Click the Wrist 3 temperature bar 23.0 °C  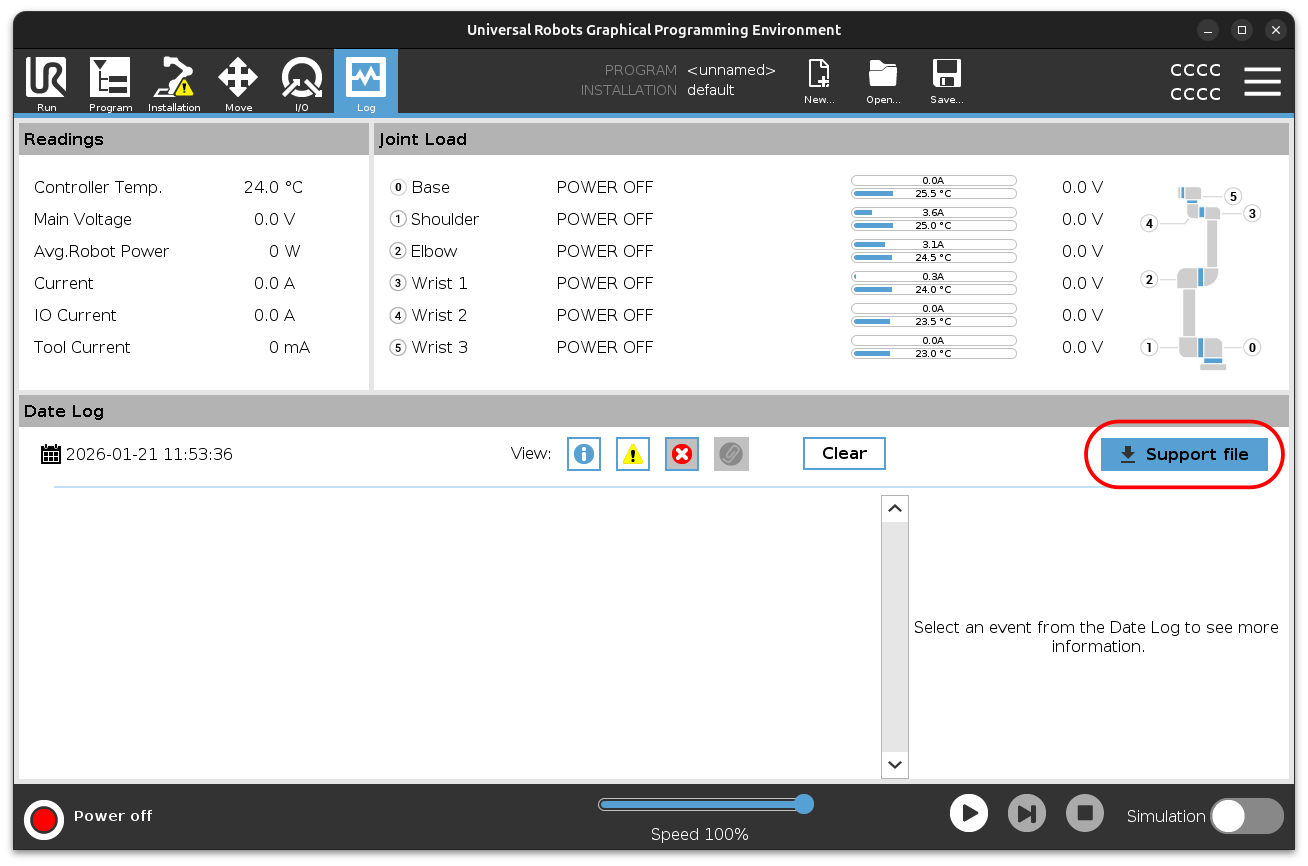coord(934,354)
